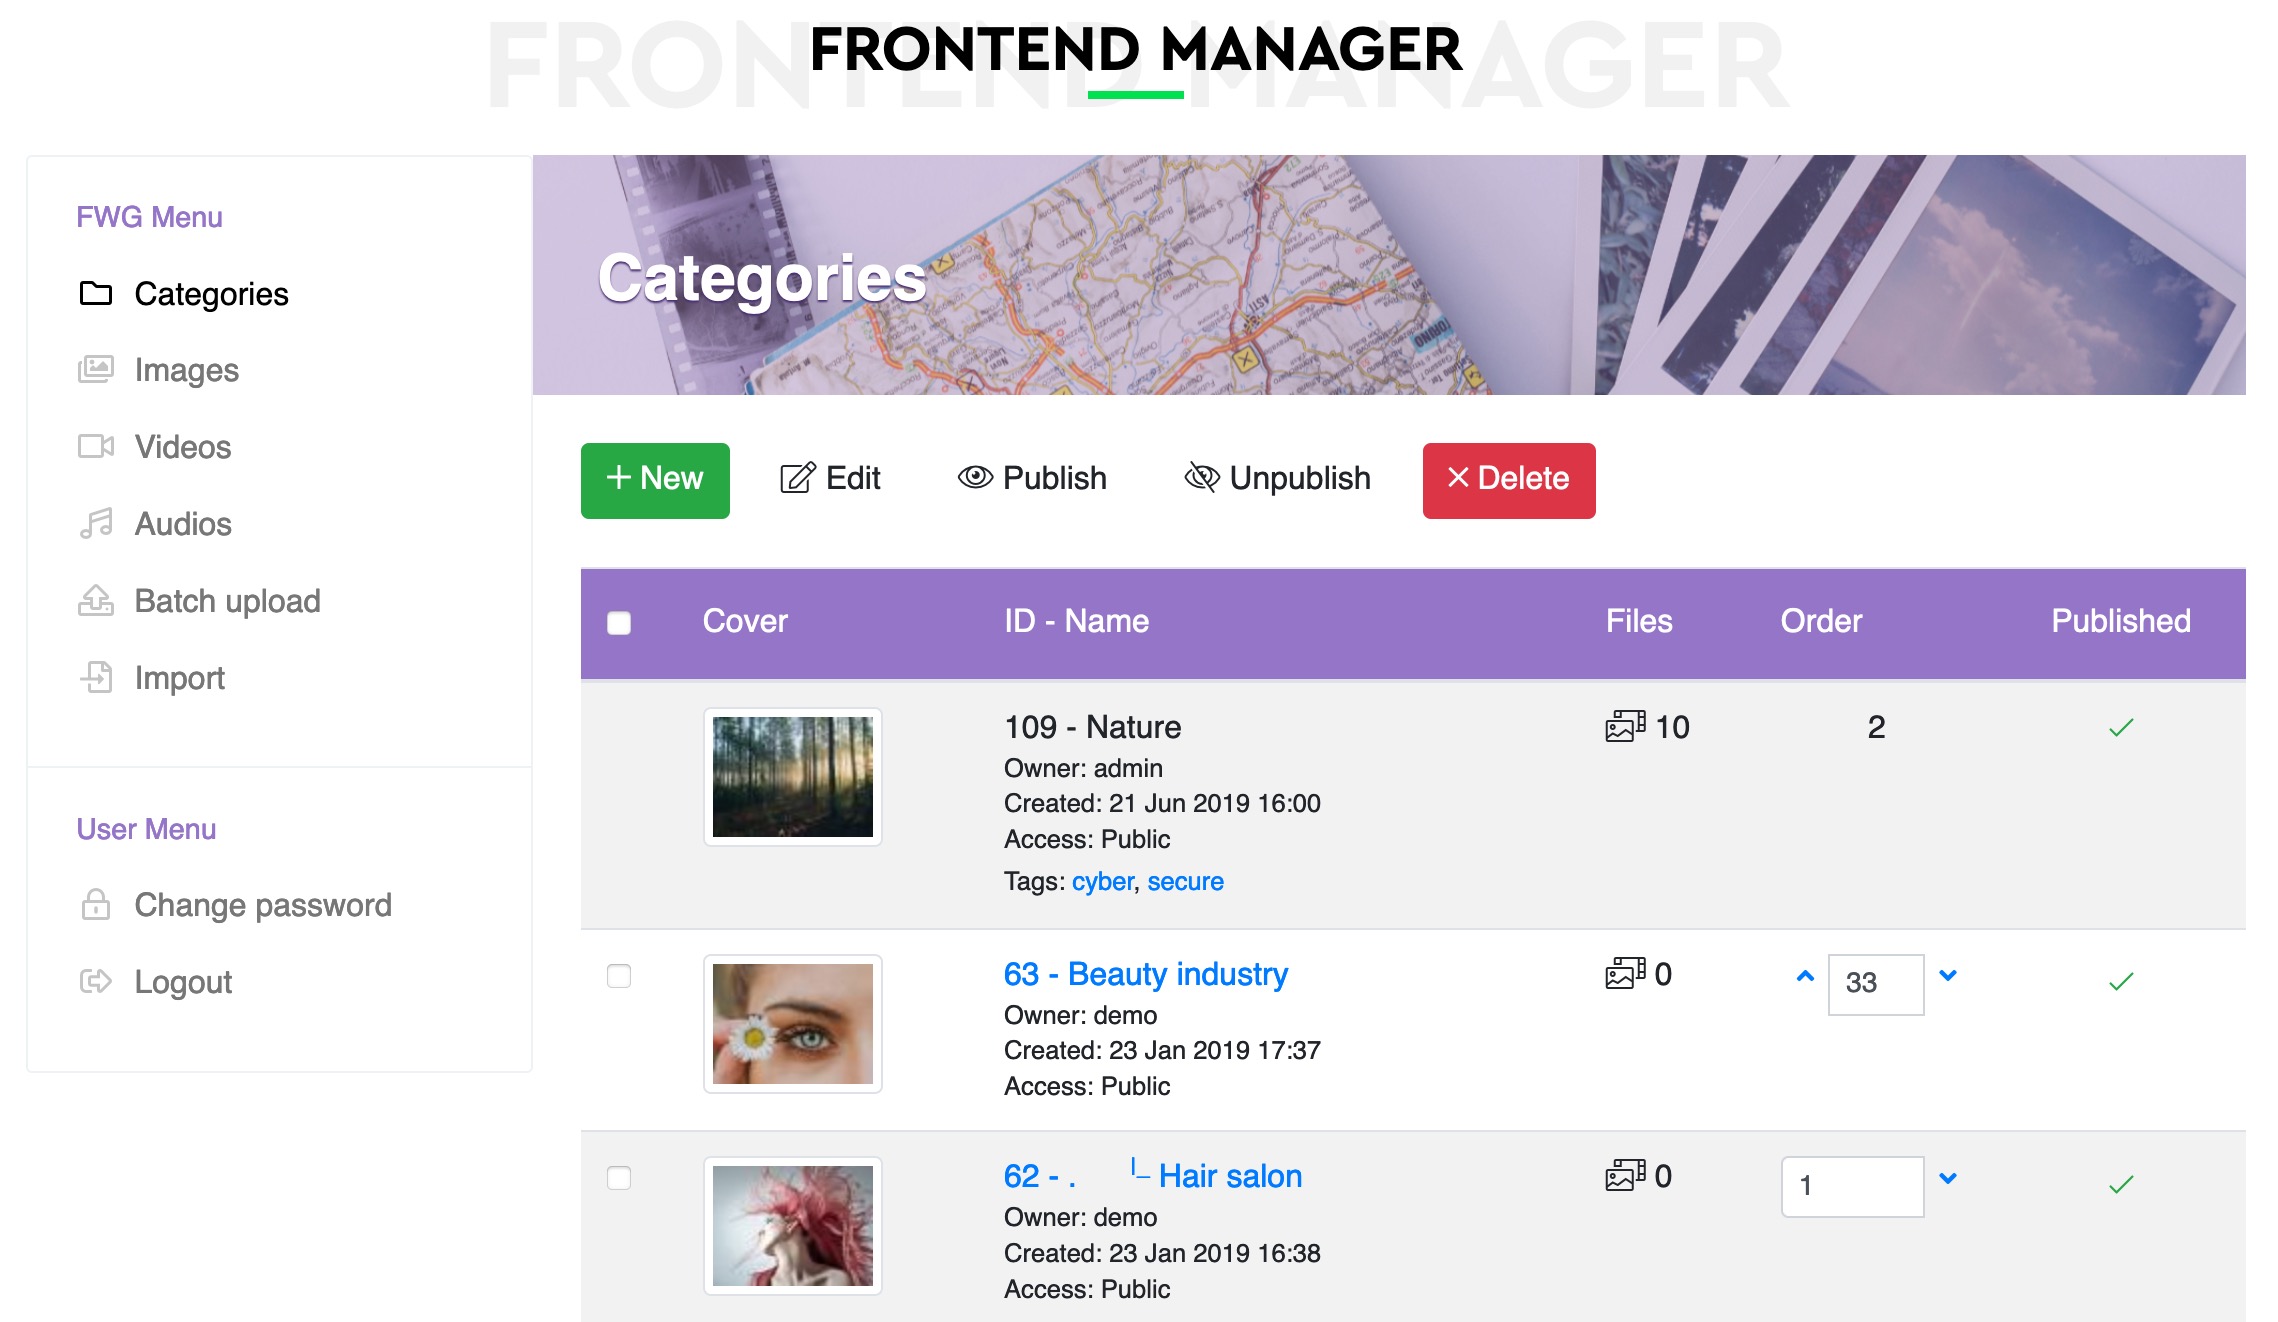The height and width of the screenshot is (1322, 2278).
Task: Select the Edit menu option
Action: (x=829, y=478)
